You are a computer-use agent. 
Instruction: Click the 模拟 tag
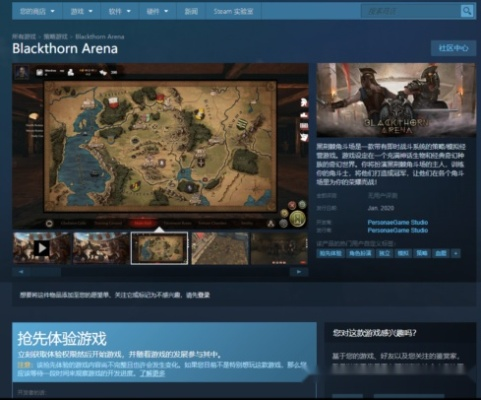pyautogui.click(x=403, y=253)
